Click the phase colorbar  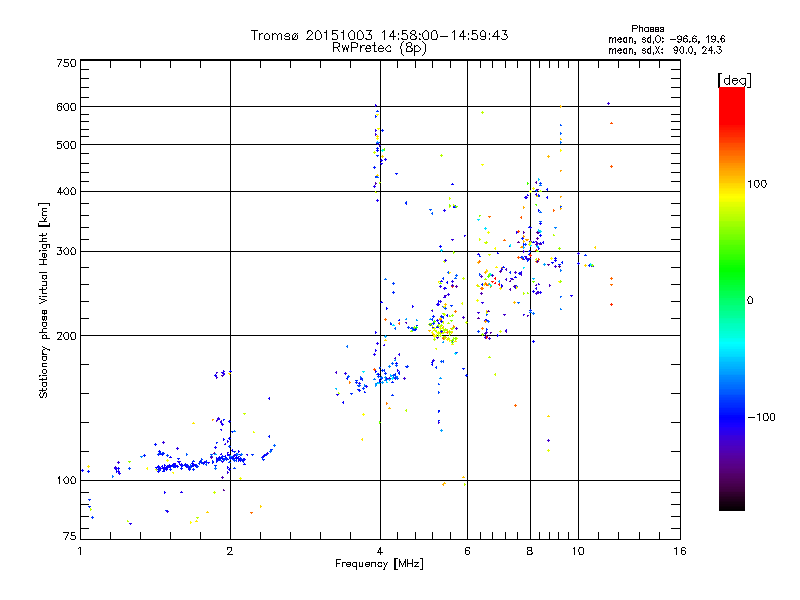[x=732, y=298]
